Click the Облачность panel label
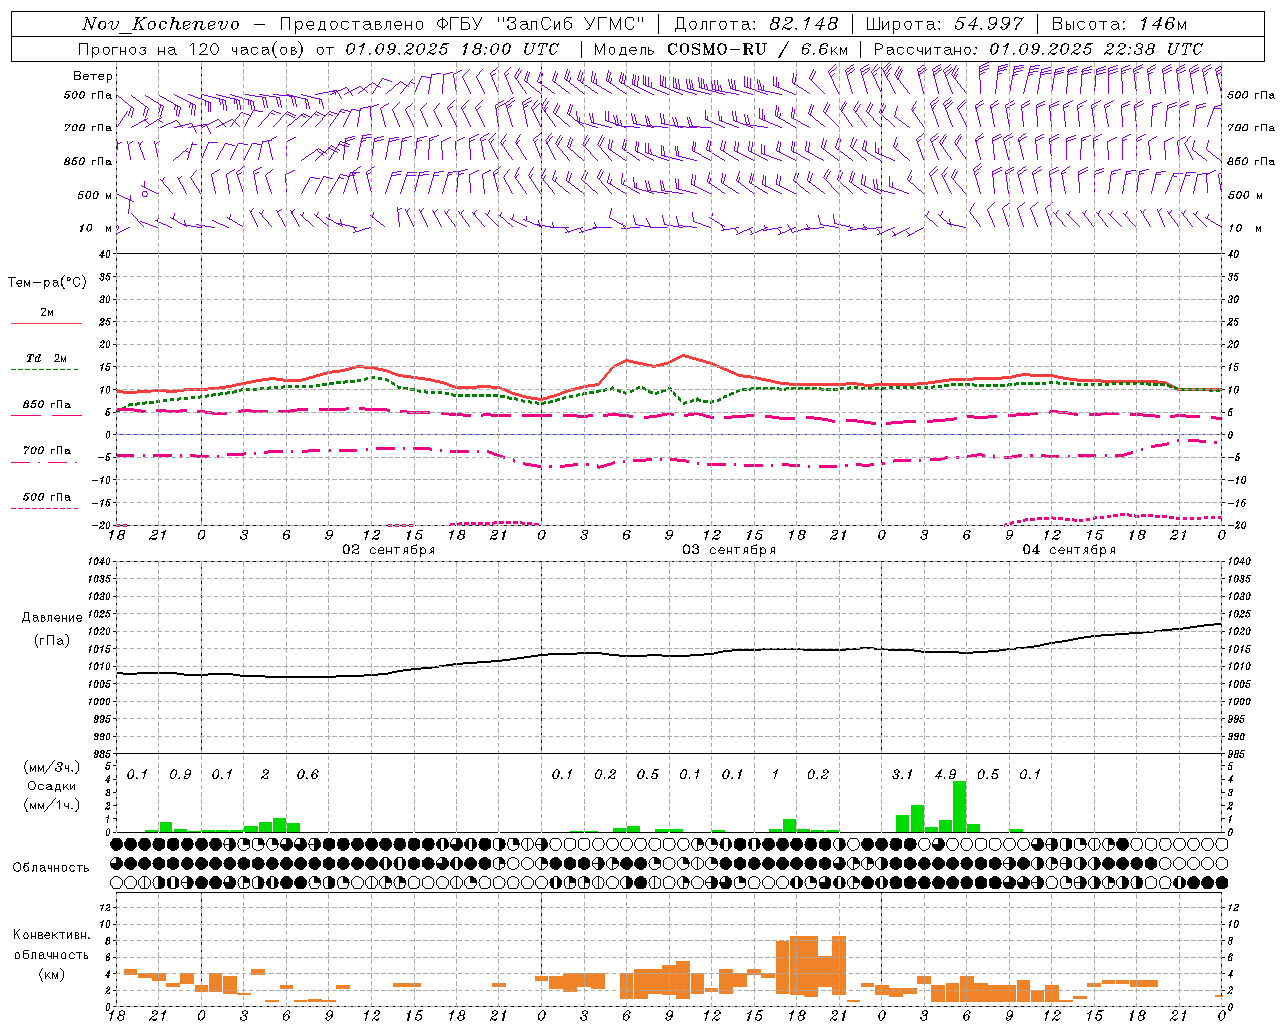This screenshot has height=1024, width=1280. pyautogui.click(x=51, y=867)
